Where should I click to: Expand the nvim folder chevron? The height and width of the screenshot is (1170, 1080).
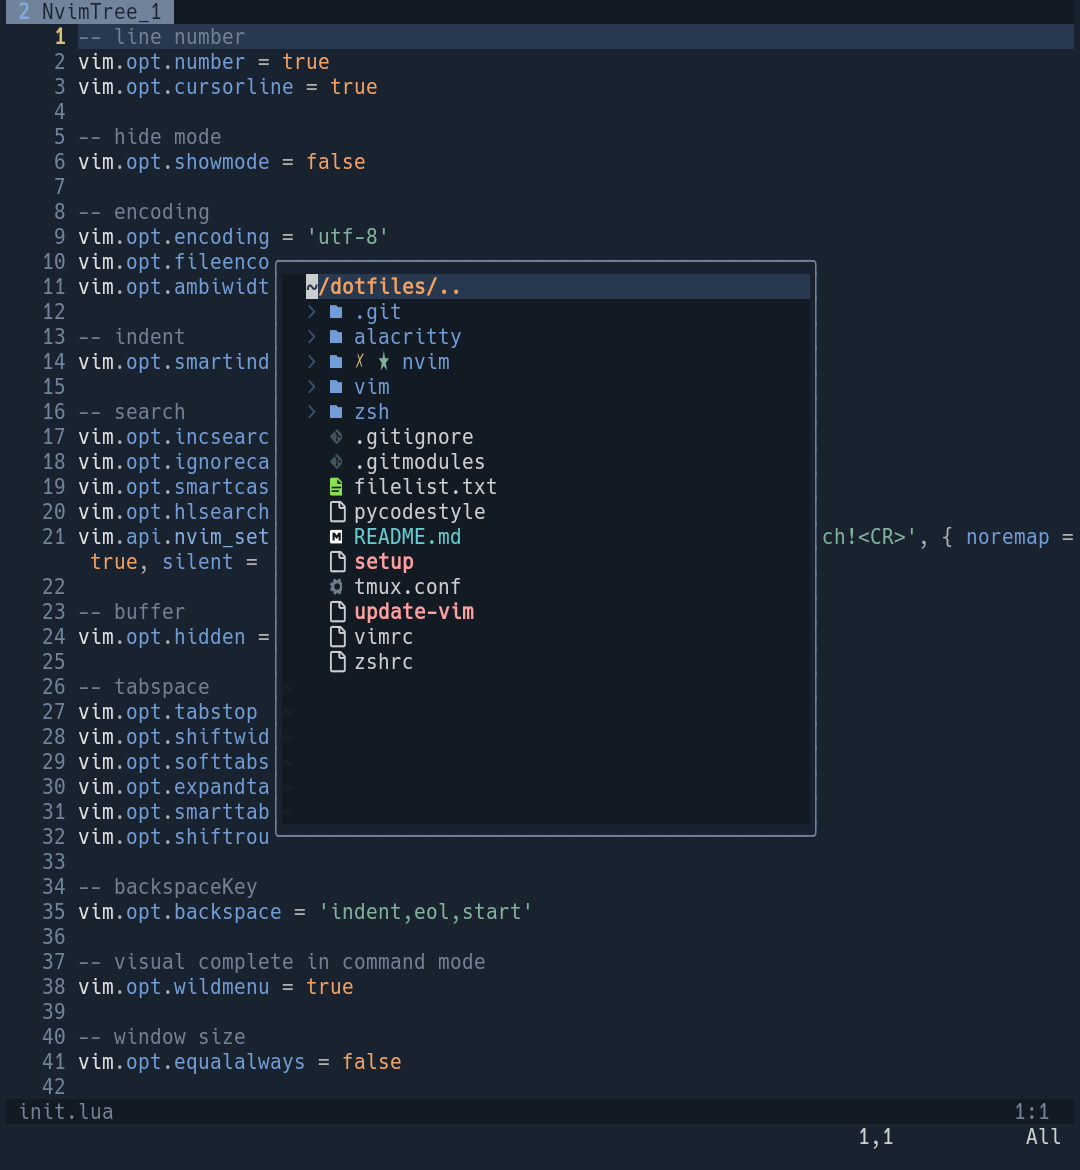click(x=312, y=362)
